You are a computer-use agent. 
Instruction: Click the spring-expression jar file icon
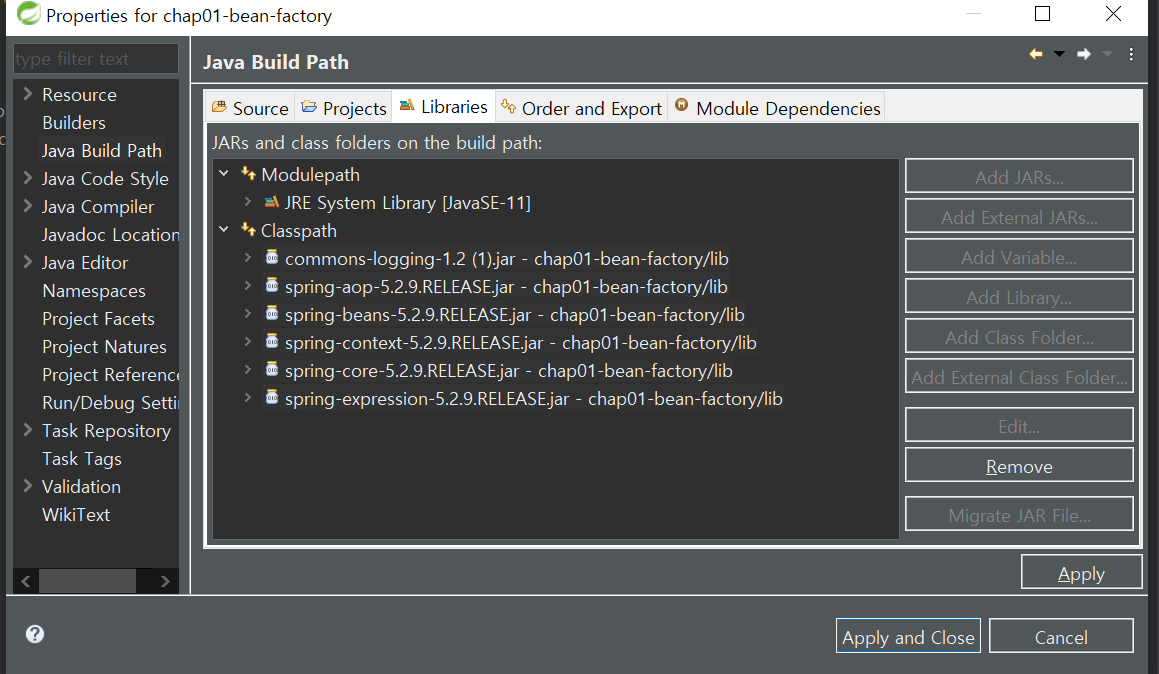(272, 398)
